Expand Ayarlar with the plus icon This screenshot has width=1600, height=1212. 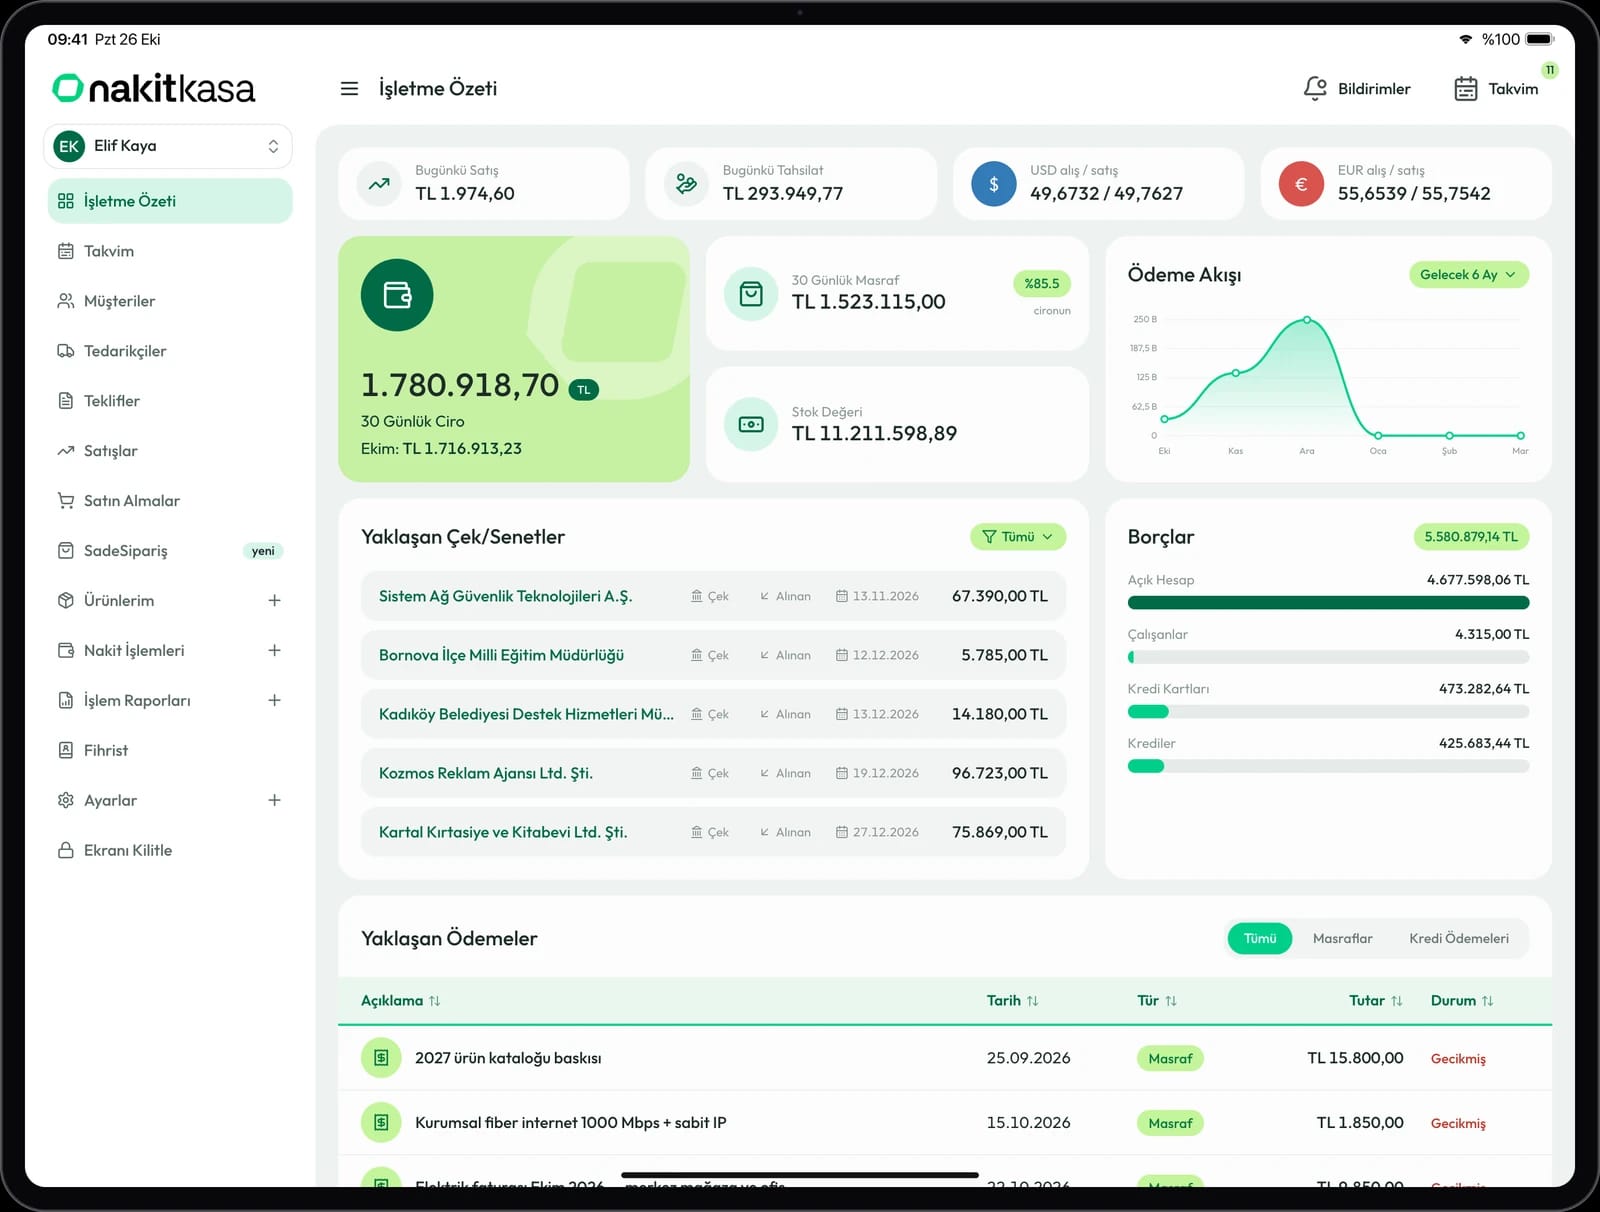point(274,800)
